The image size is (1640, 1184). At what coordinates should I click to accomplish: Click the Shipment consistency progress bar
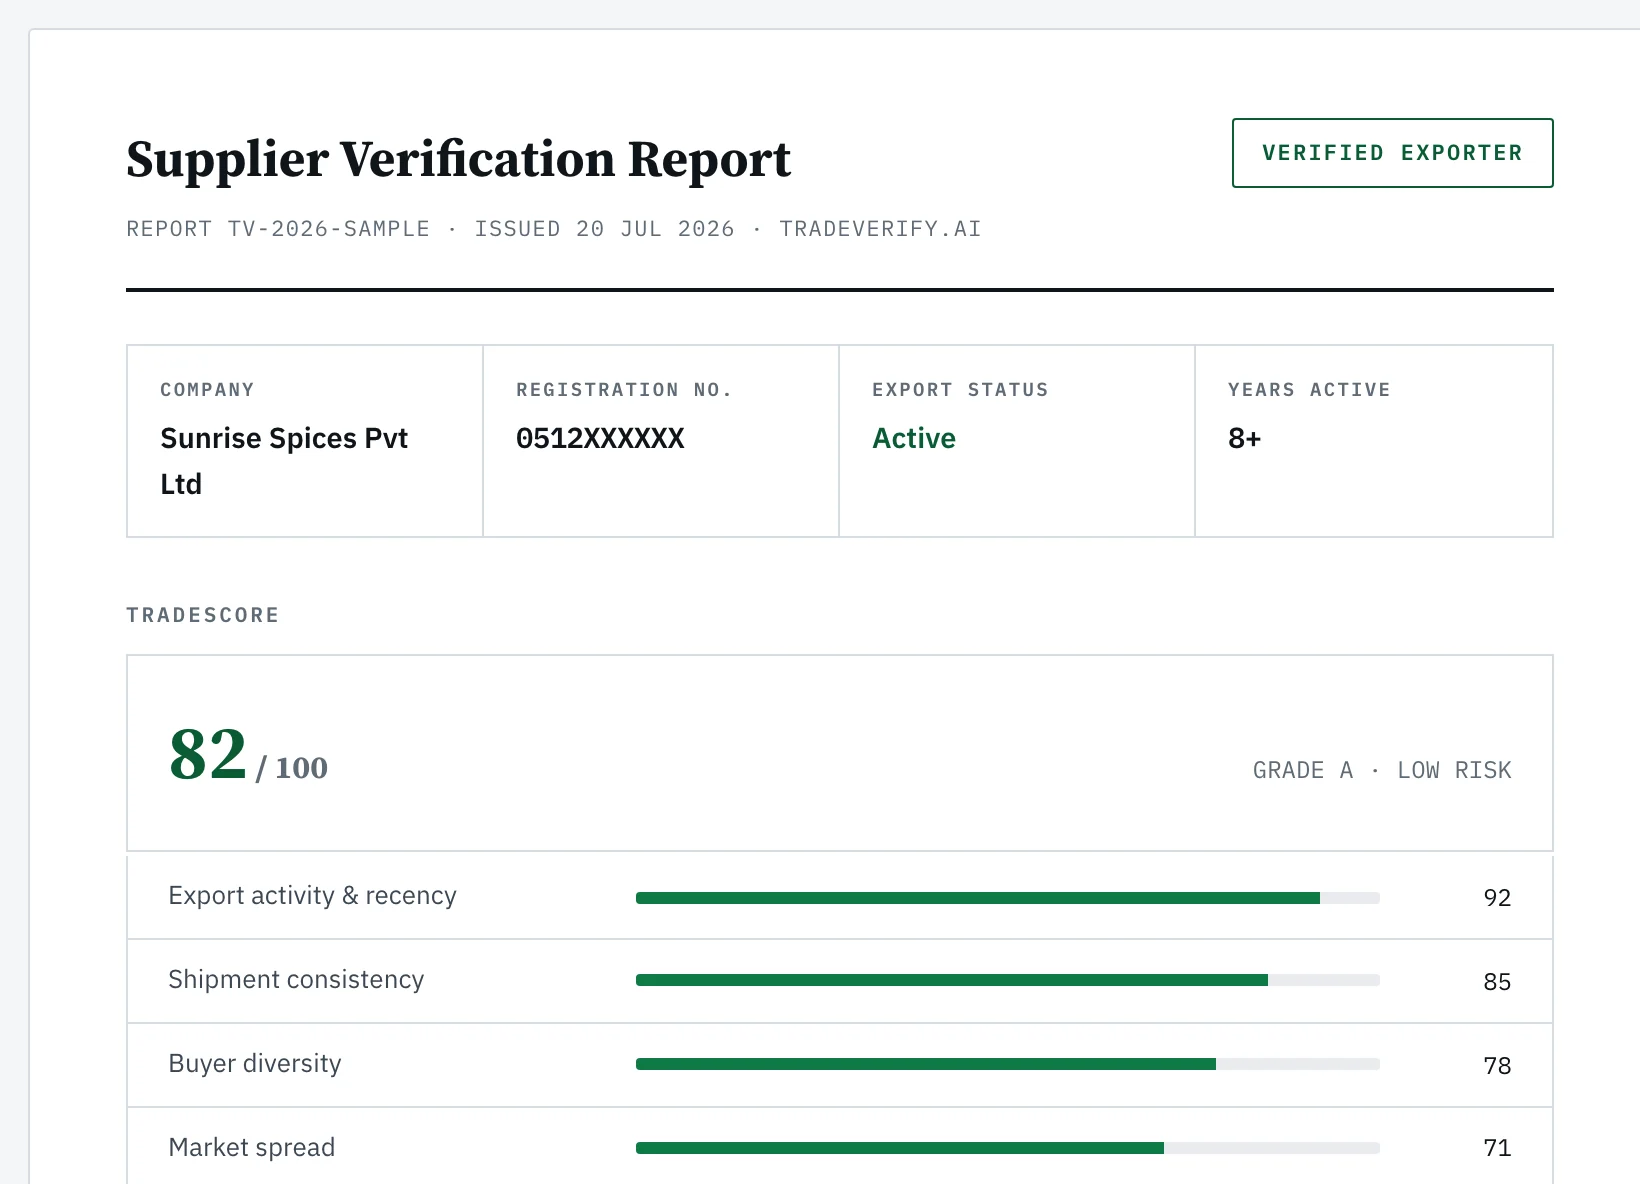[1008, 980]
